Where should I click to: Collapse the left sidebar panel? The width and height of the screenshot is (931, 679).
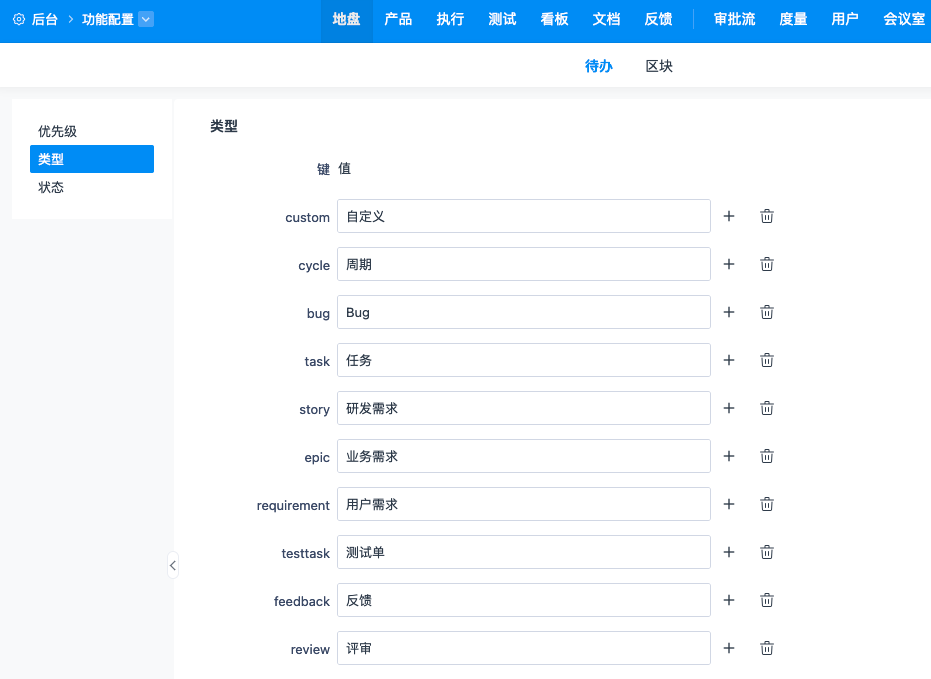pyautogui.click(x=173, y=565)
